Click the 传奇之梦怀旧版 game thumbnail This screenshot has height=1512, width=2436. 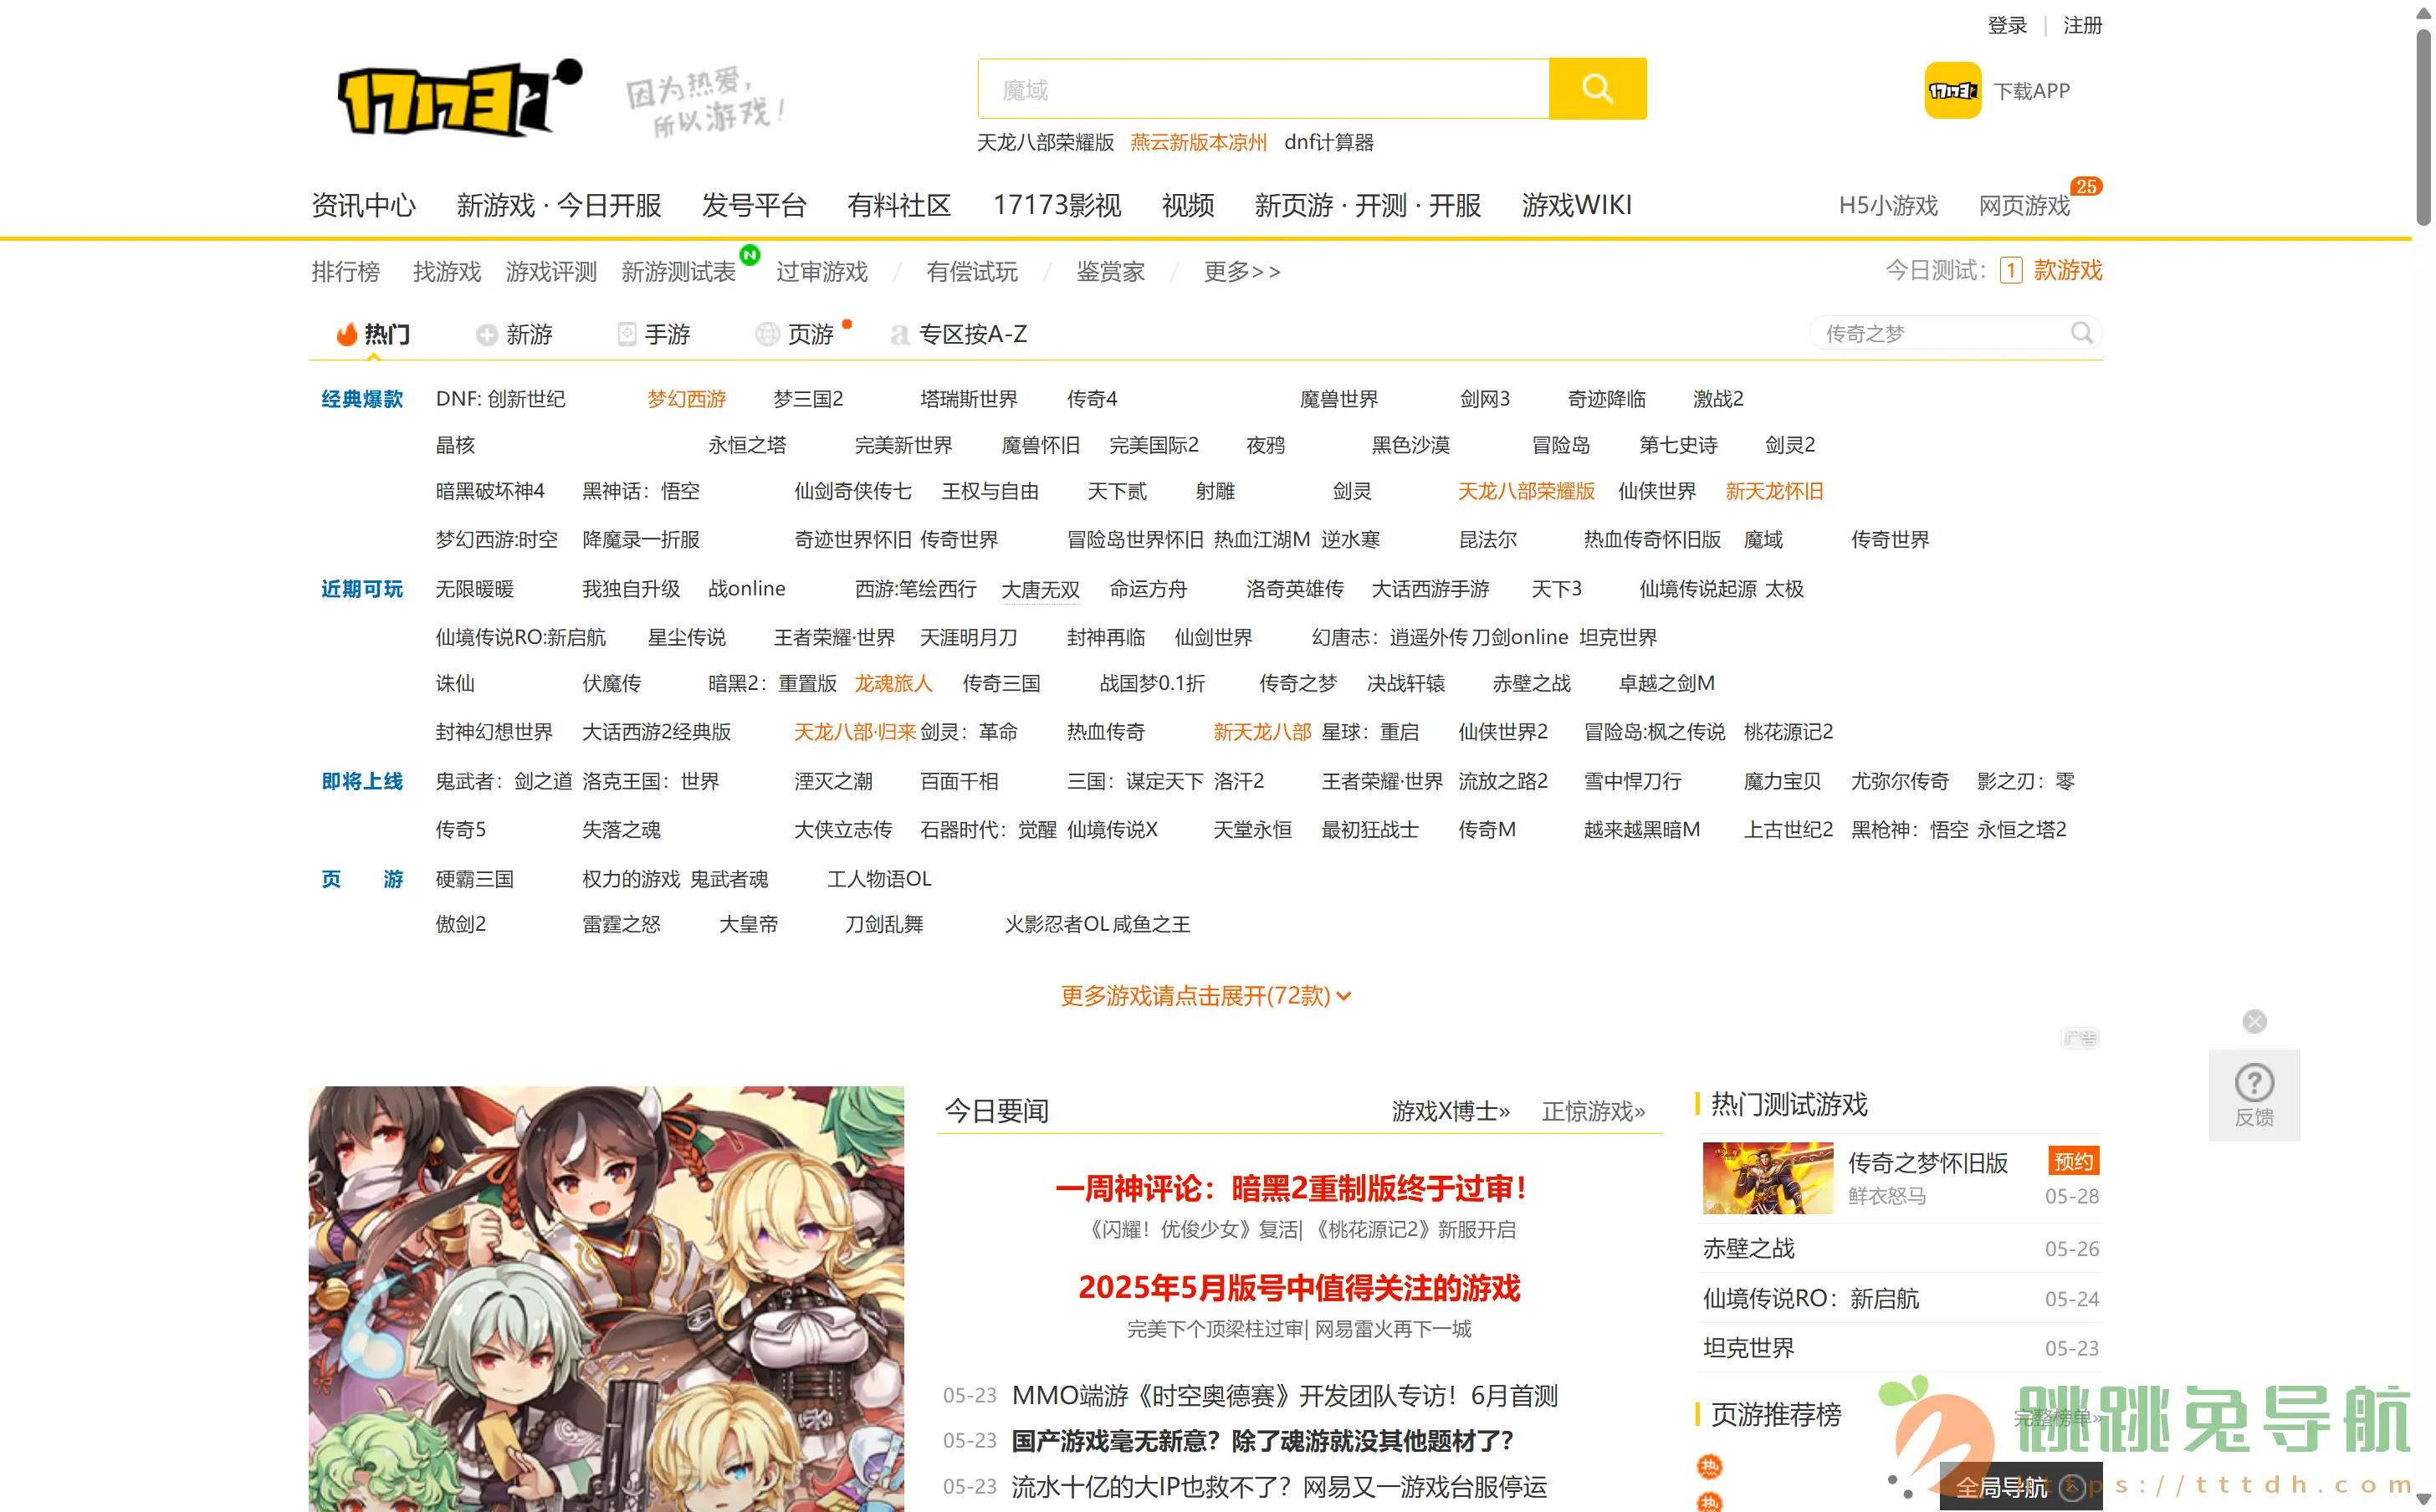click(1767, 1178)
